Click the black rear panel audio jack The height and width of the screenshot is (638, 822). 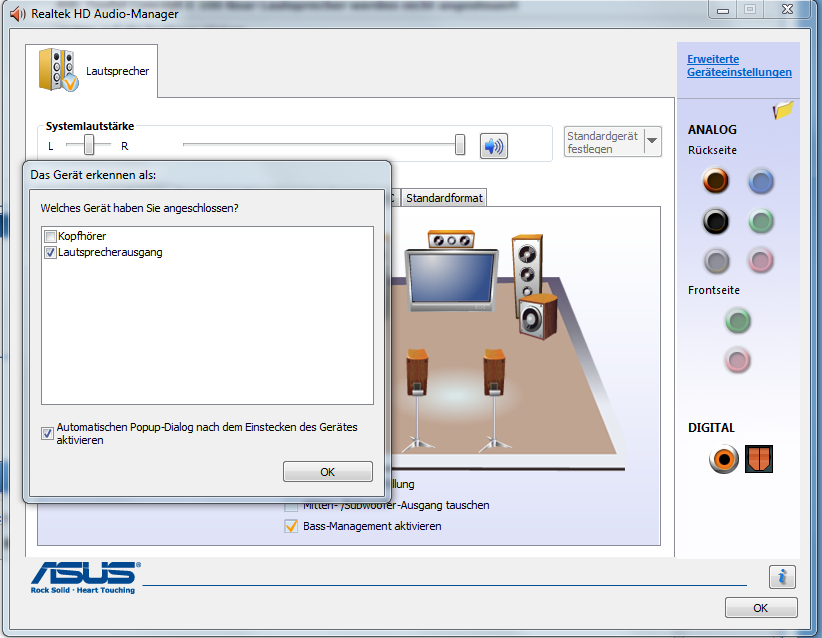(716, 221)
